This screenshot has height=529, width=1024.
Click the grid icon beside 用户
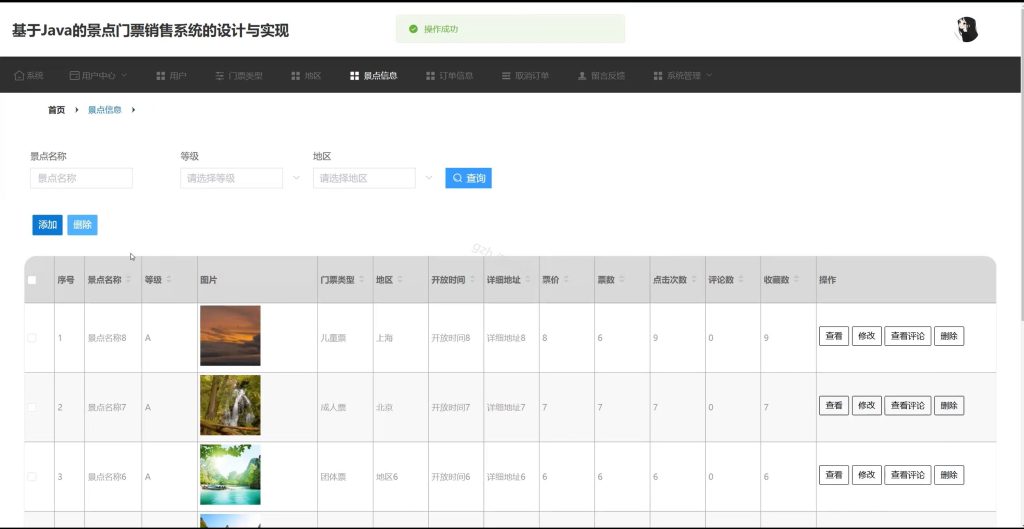point(161,76)
